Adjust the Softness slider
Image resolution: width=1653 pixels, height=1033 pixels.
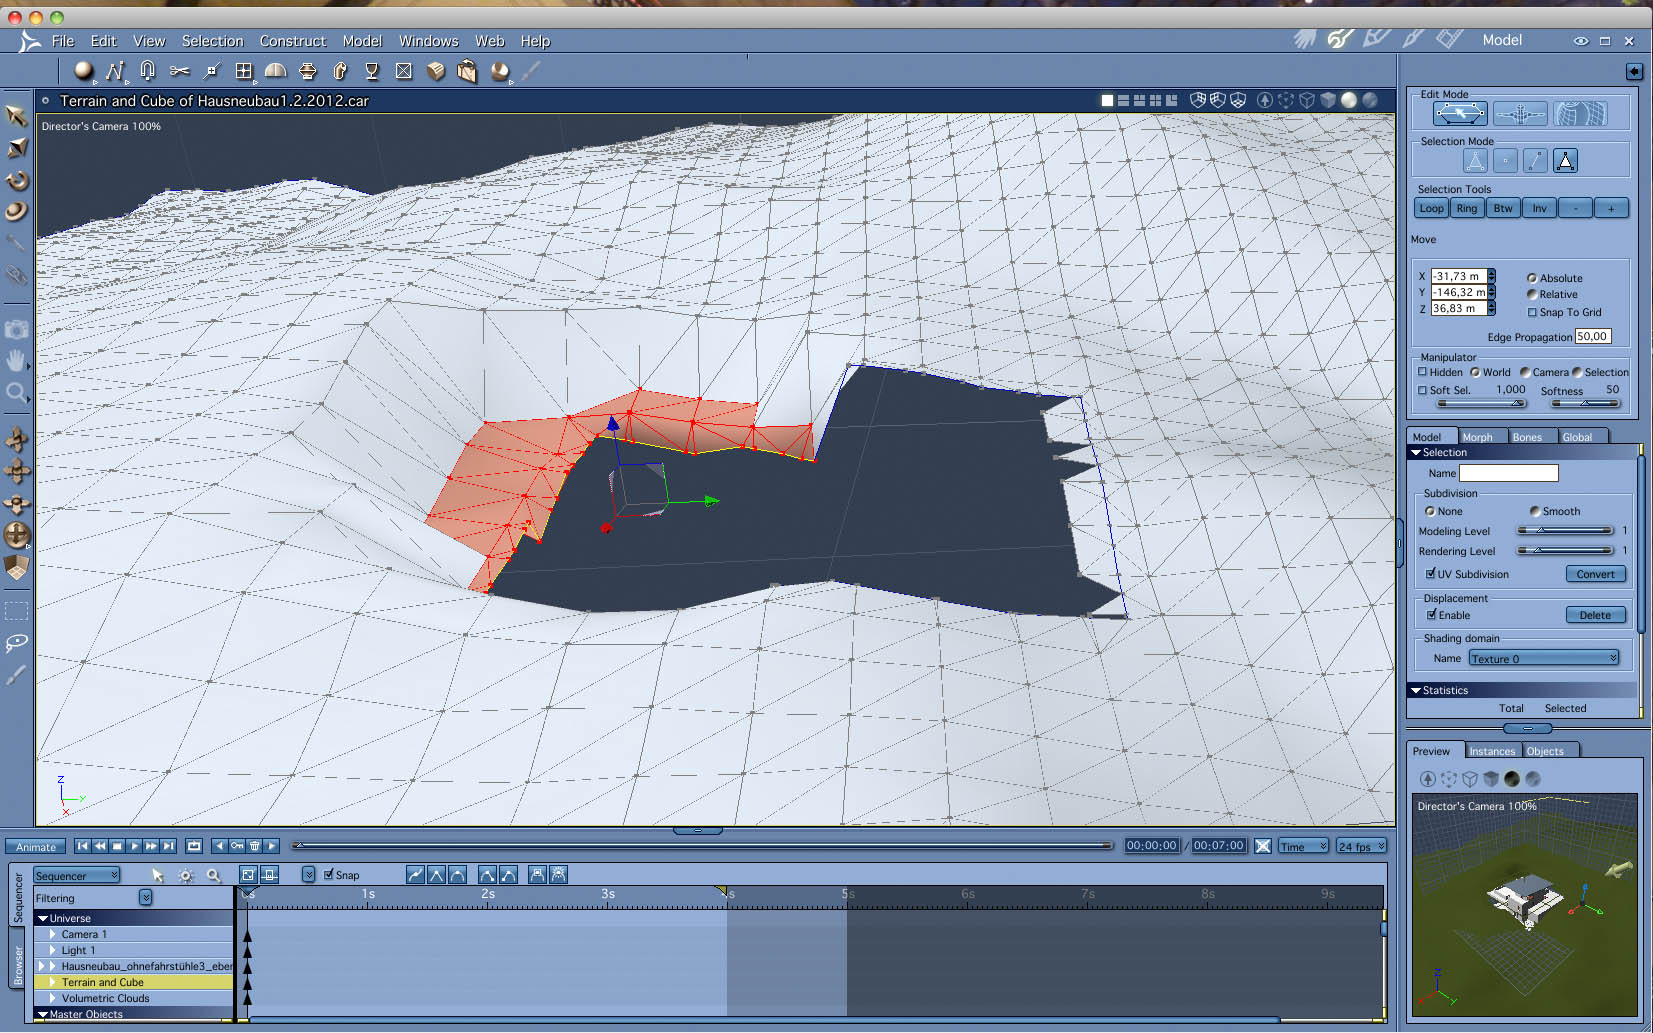click(x=1585, y=403)
